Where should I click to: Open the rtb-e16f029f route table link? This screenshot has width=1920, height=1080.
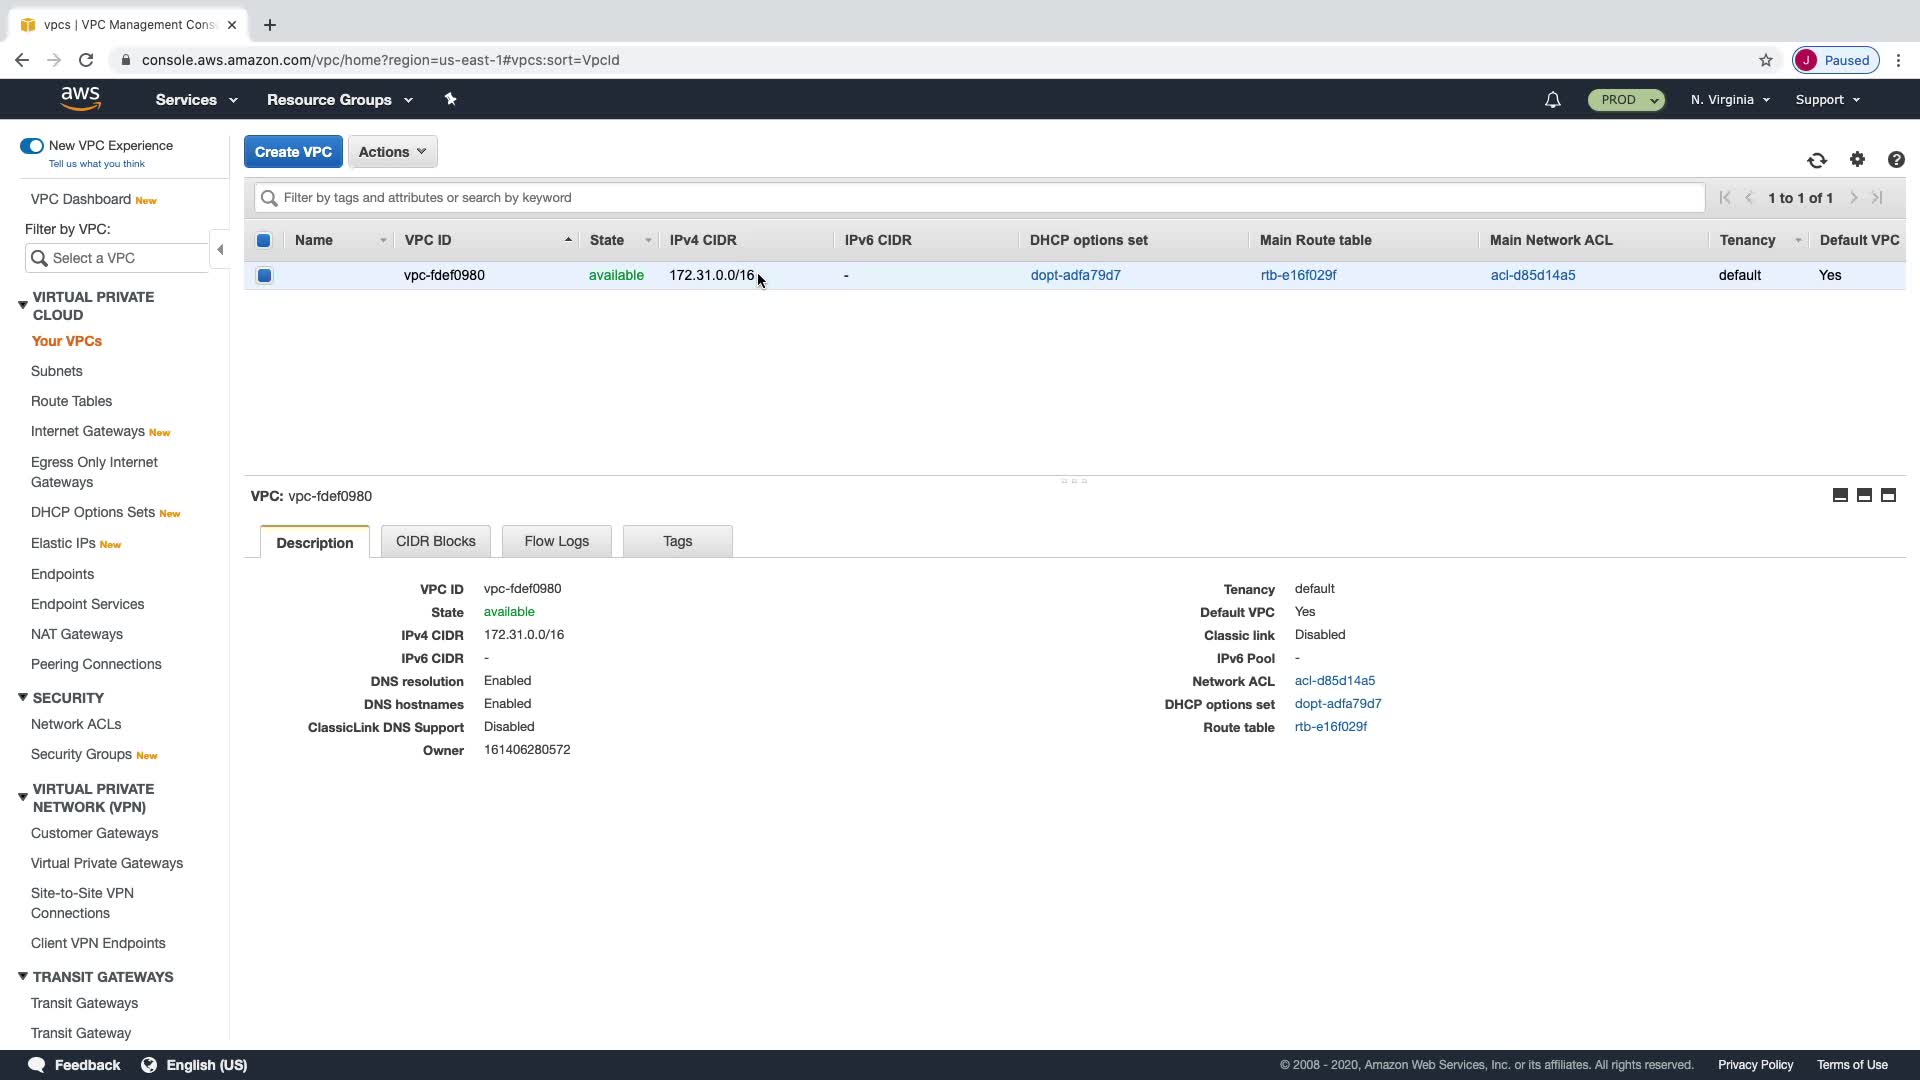1298,275
